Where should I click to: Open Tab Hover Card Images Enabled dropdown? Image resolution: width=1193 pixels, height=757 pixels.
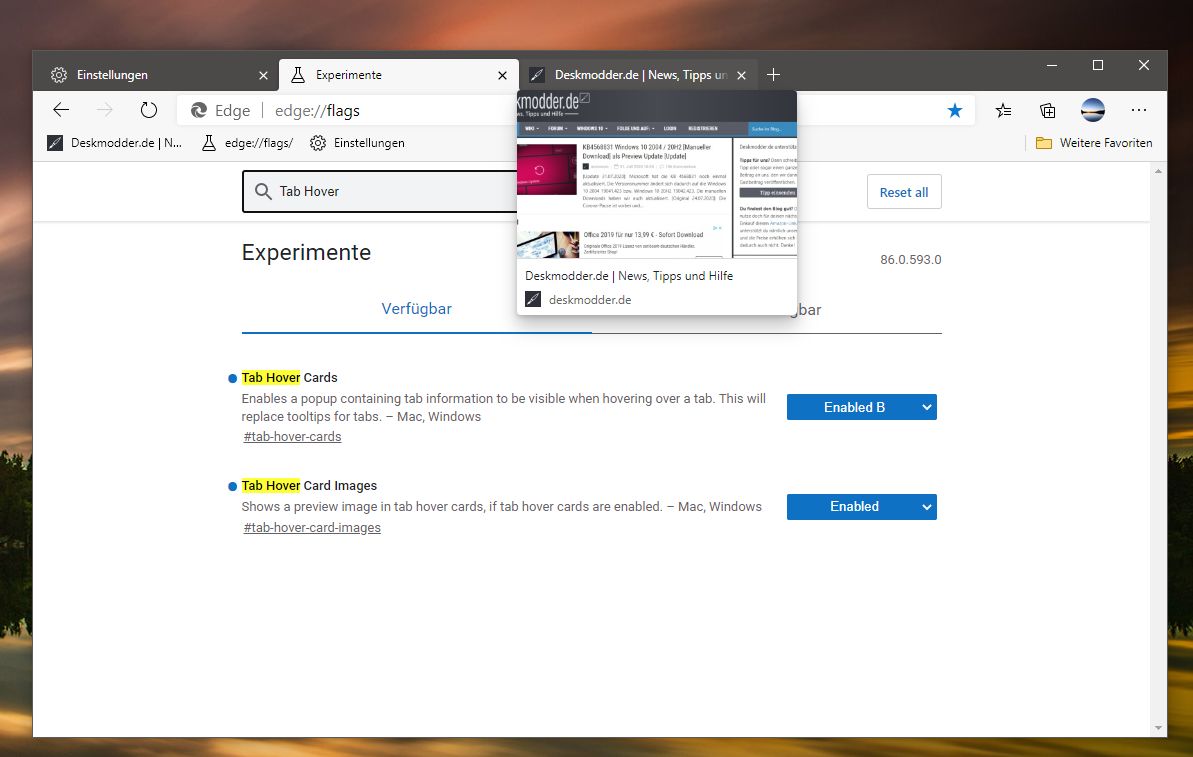pyautogui.click(x=861, y=507)
